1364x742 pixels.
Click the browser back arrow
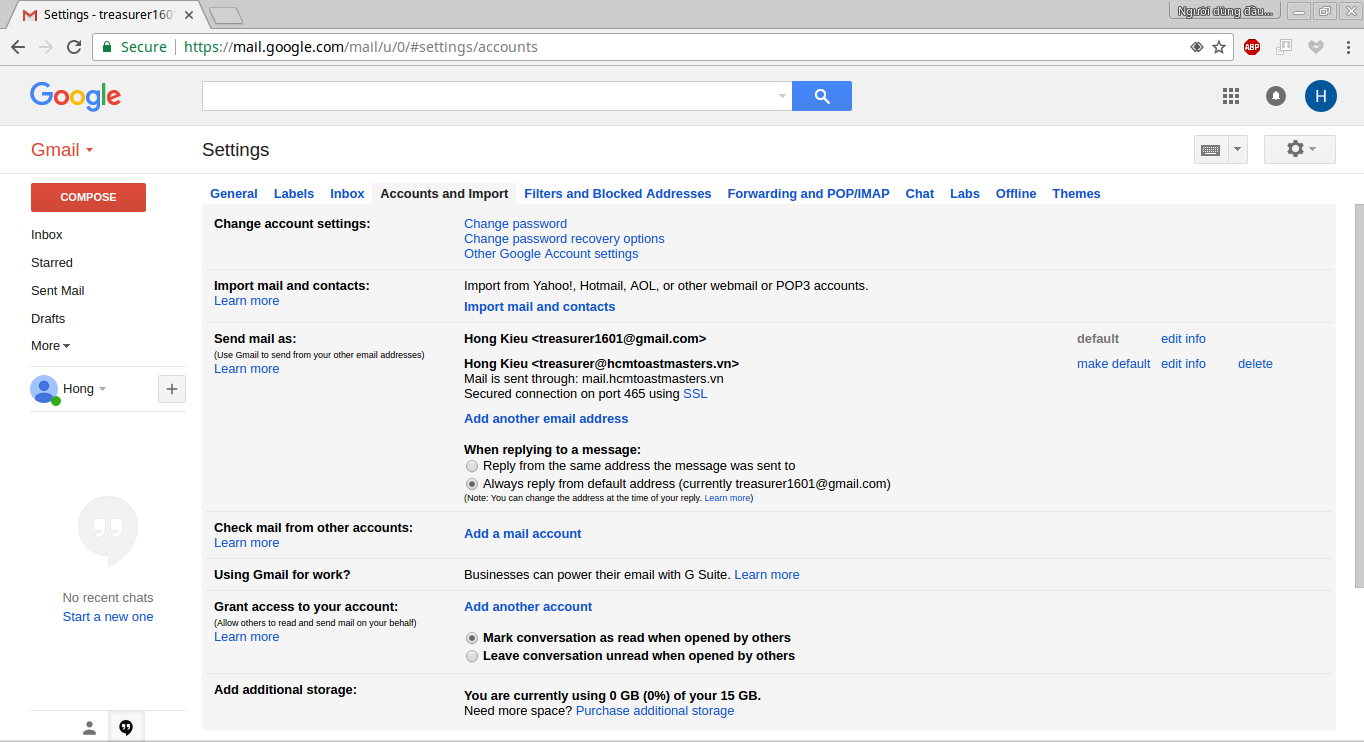tap(18, 47)
